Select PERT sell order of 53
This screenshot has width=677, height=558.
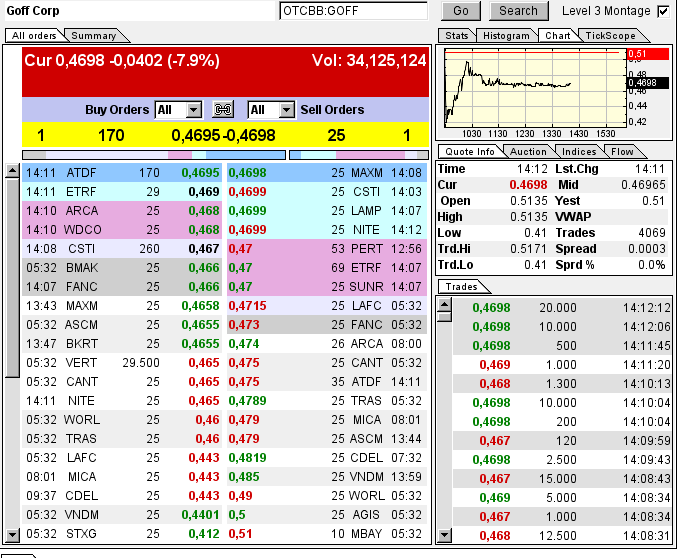coord(327,249)
